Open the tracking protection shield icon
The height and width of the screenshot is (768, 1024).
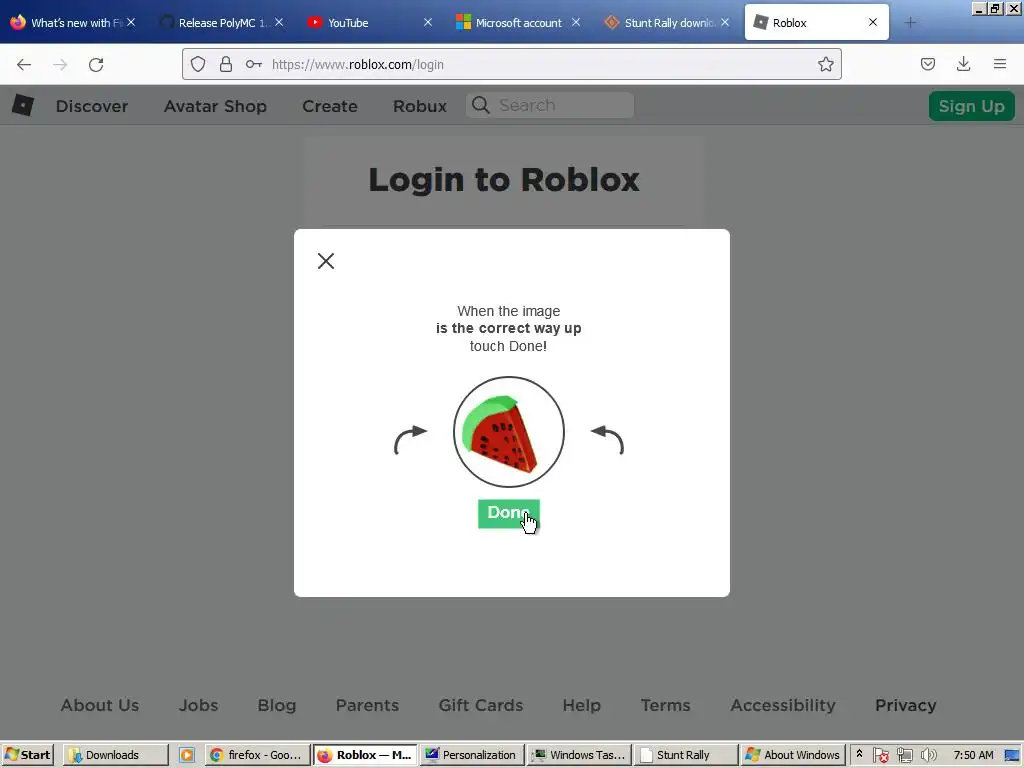198,64
